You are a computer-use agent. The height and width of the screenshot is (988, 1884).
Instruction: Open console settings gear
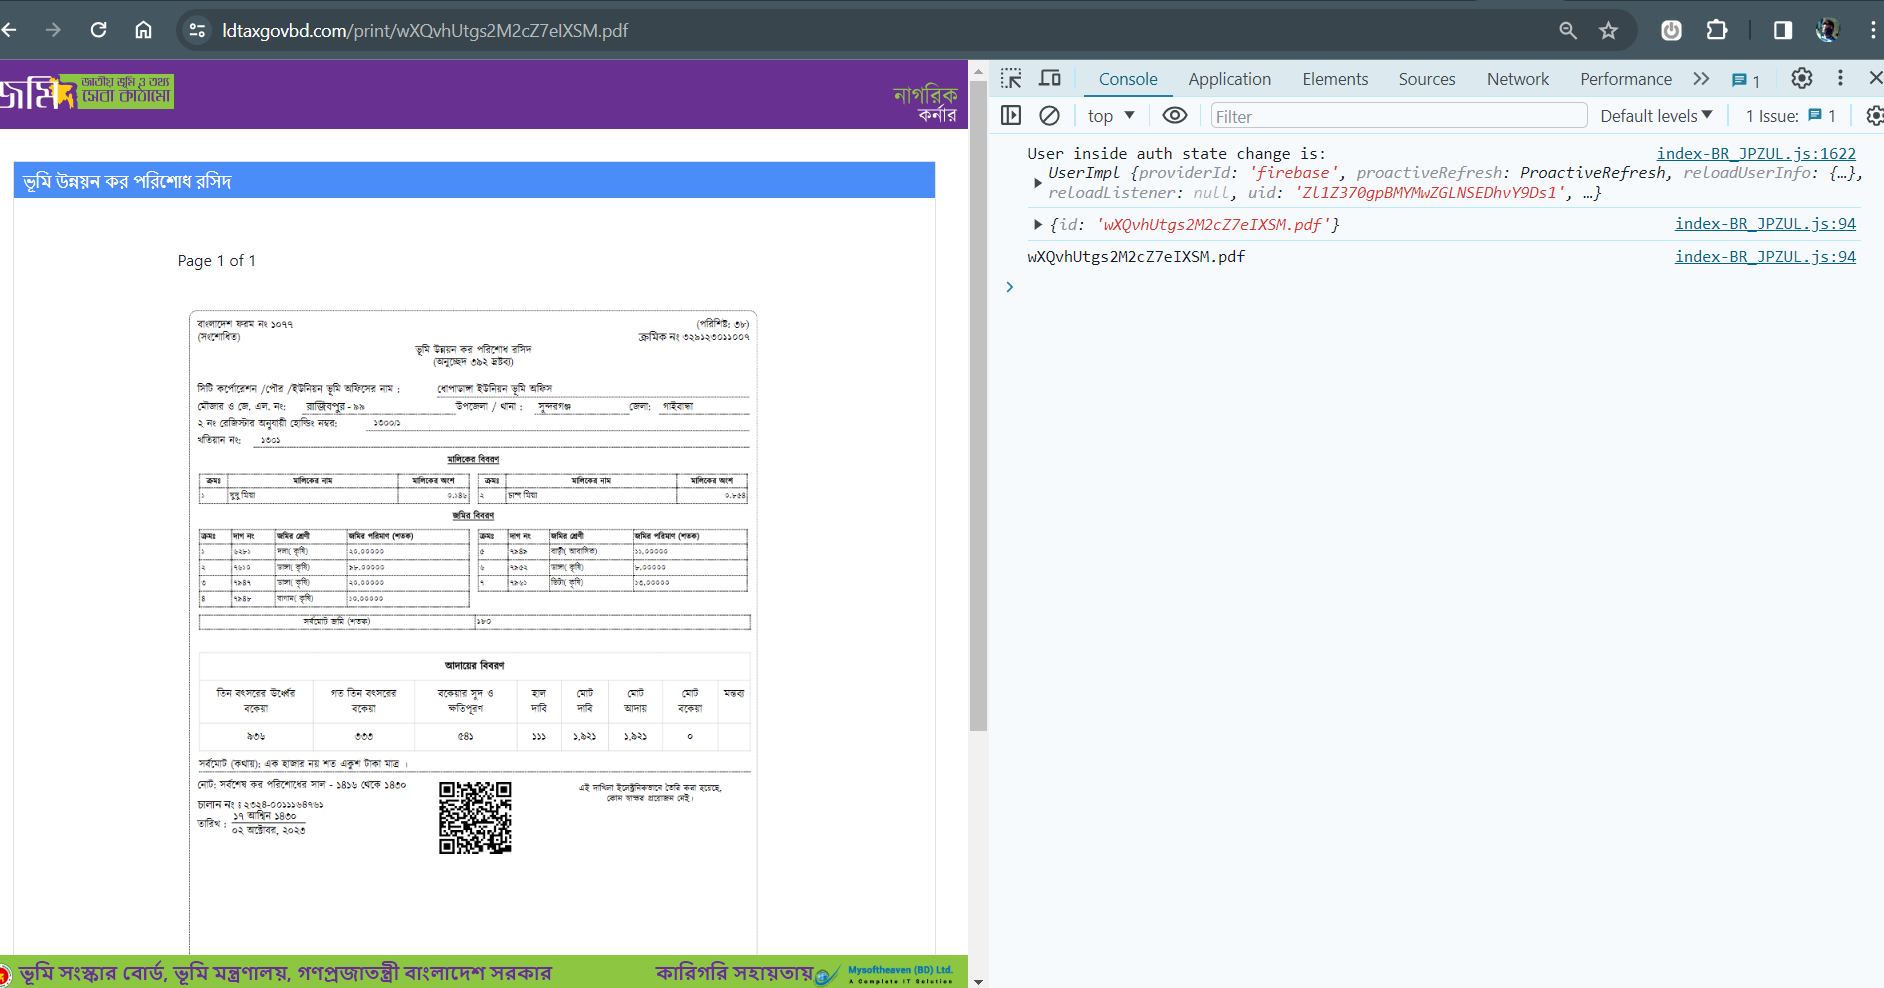[x=1875, y=115]
